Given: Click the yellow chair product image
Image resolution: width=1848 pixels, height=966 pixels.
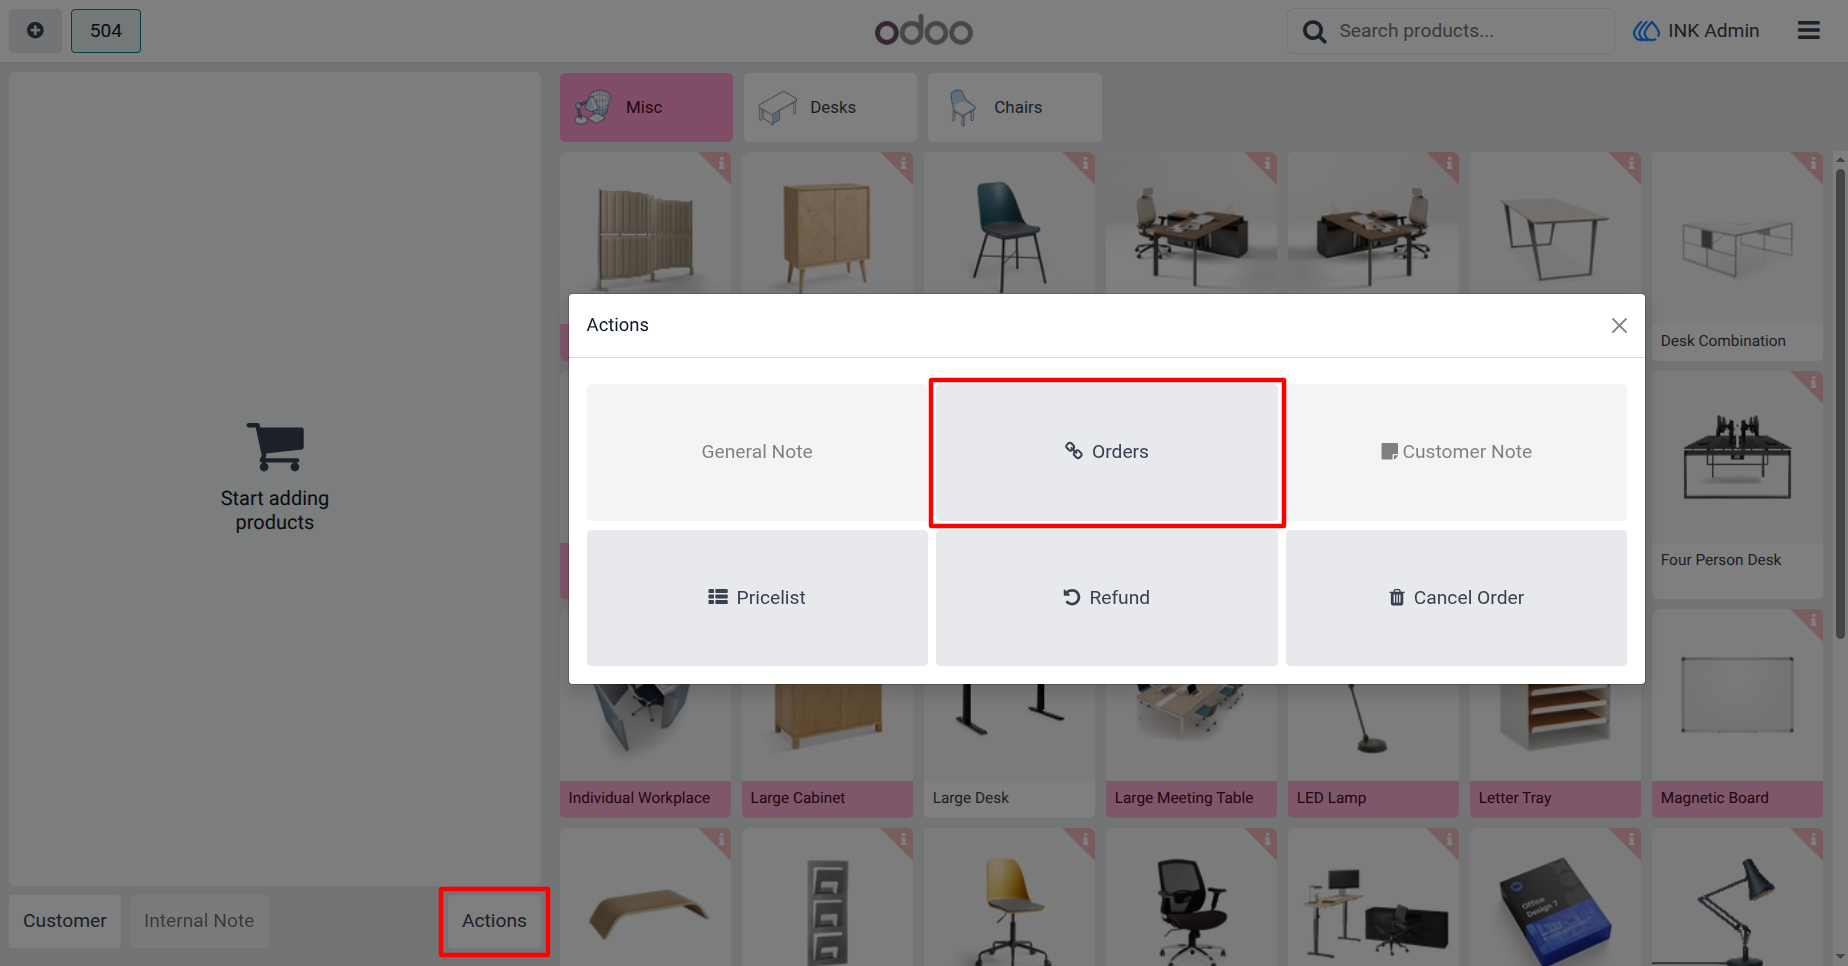Looking at the screenshot, I should click(x=1009, y=897).
